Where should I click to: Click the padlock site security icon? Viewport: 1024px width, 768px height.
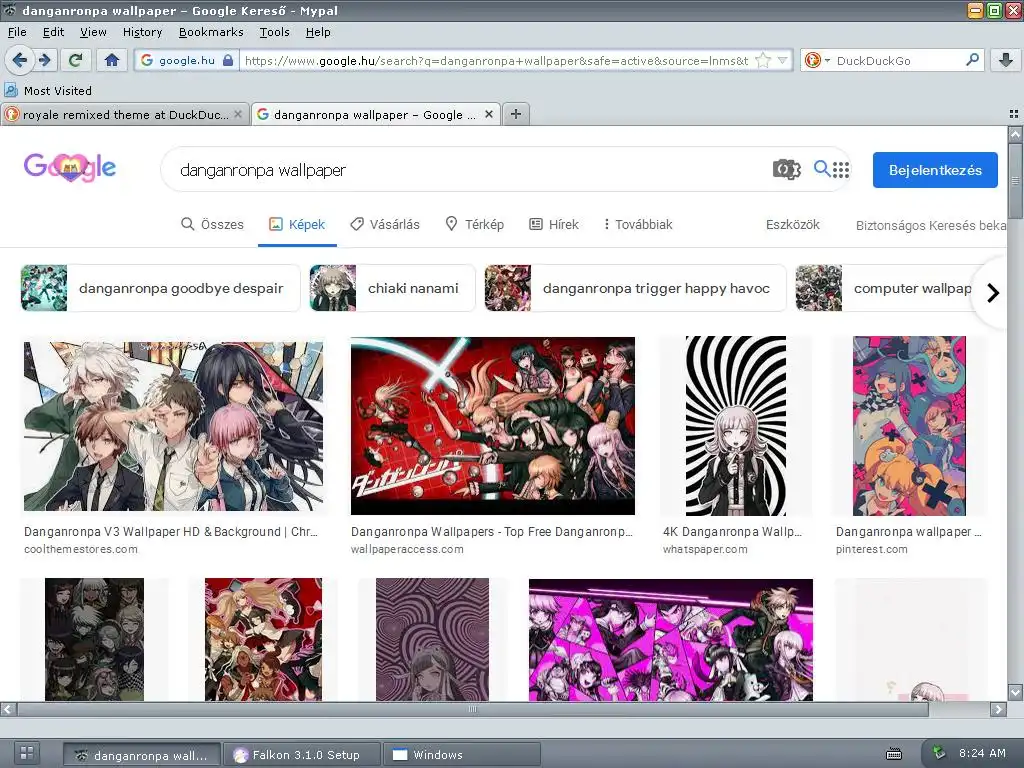tap(228, 60)
